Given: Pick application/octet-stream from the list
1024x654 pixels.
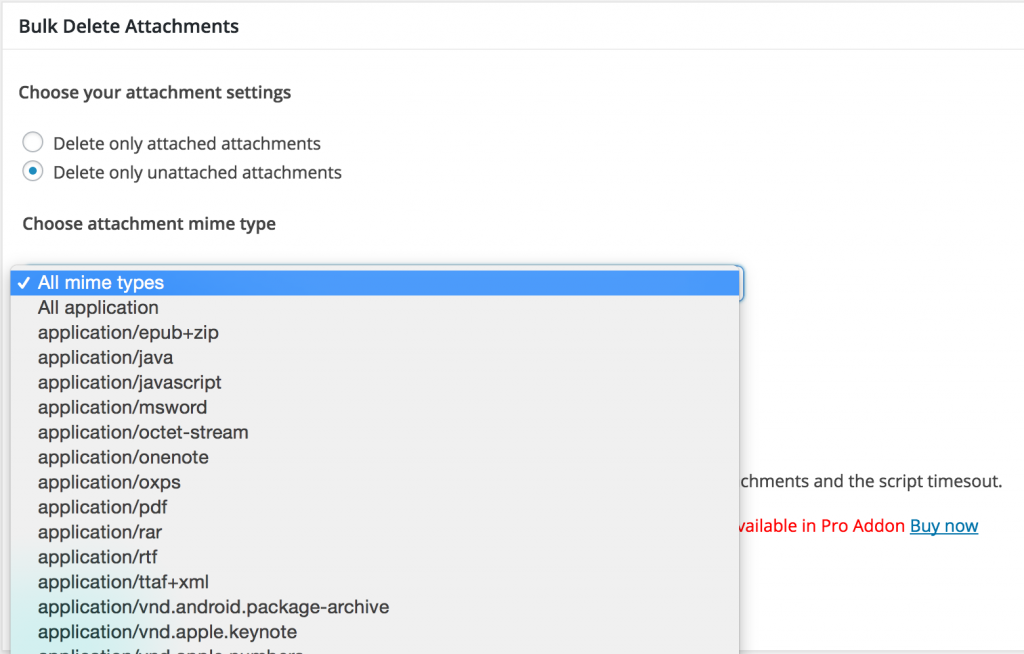Looking at the screenshot, I should [x=142, y=432].
